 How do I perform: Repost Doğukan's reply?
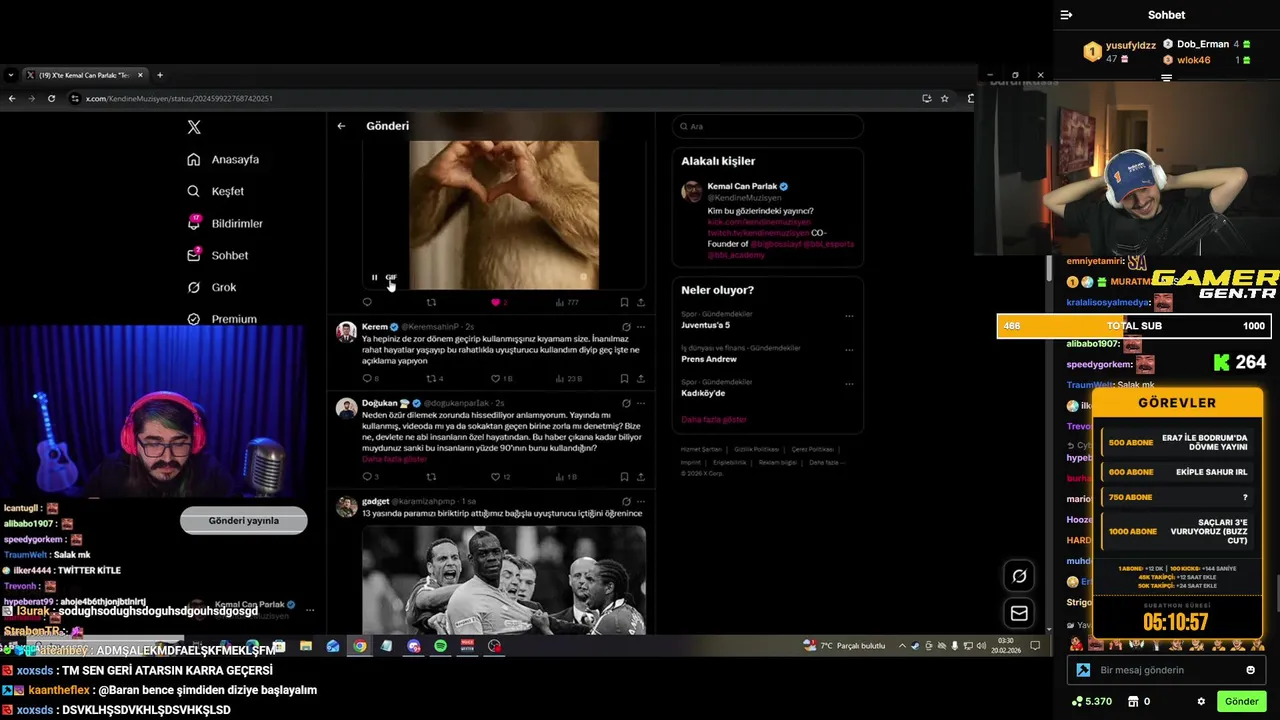431,477
